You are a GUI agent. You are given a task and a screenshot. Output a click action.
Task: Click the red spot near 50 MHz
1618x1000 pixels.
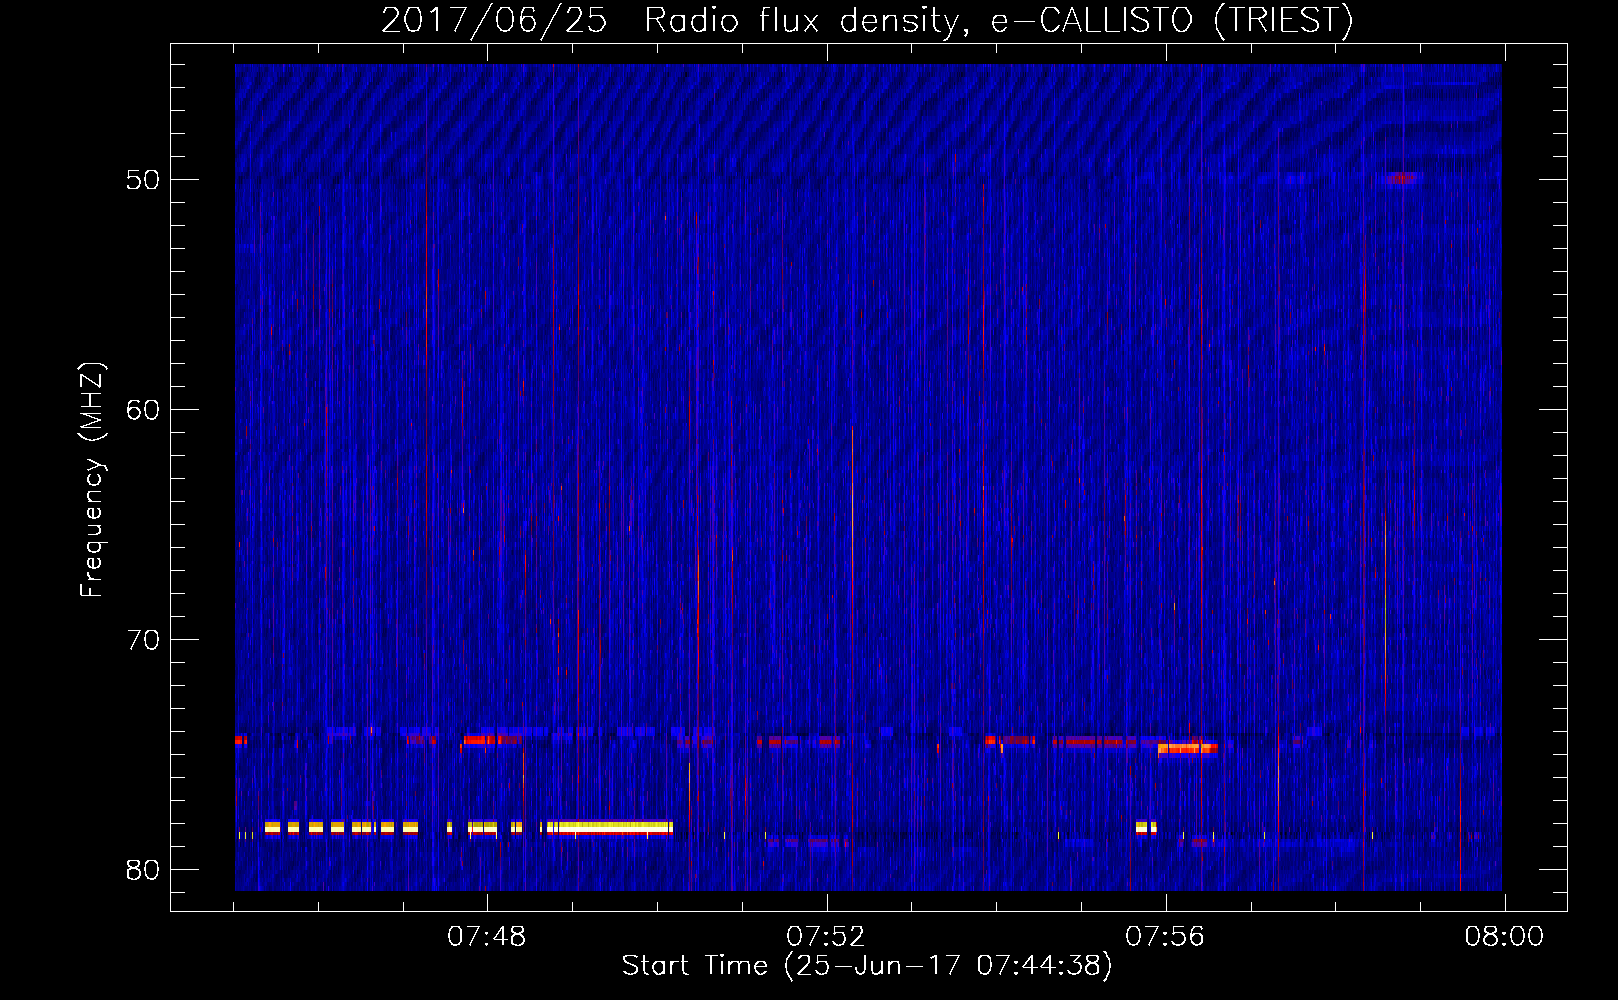pyautogui.click(x=1402, y=178)
